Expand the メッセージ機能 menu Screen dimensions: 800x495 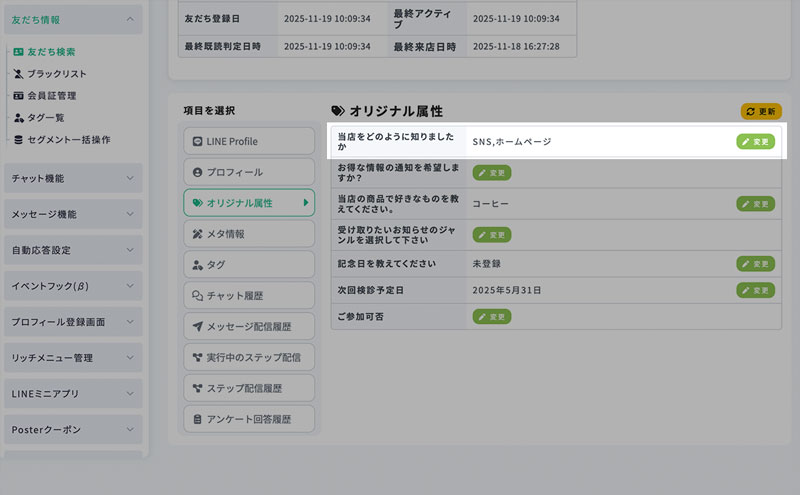pos(73,214)
